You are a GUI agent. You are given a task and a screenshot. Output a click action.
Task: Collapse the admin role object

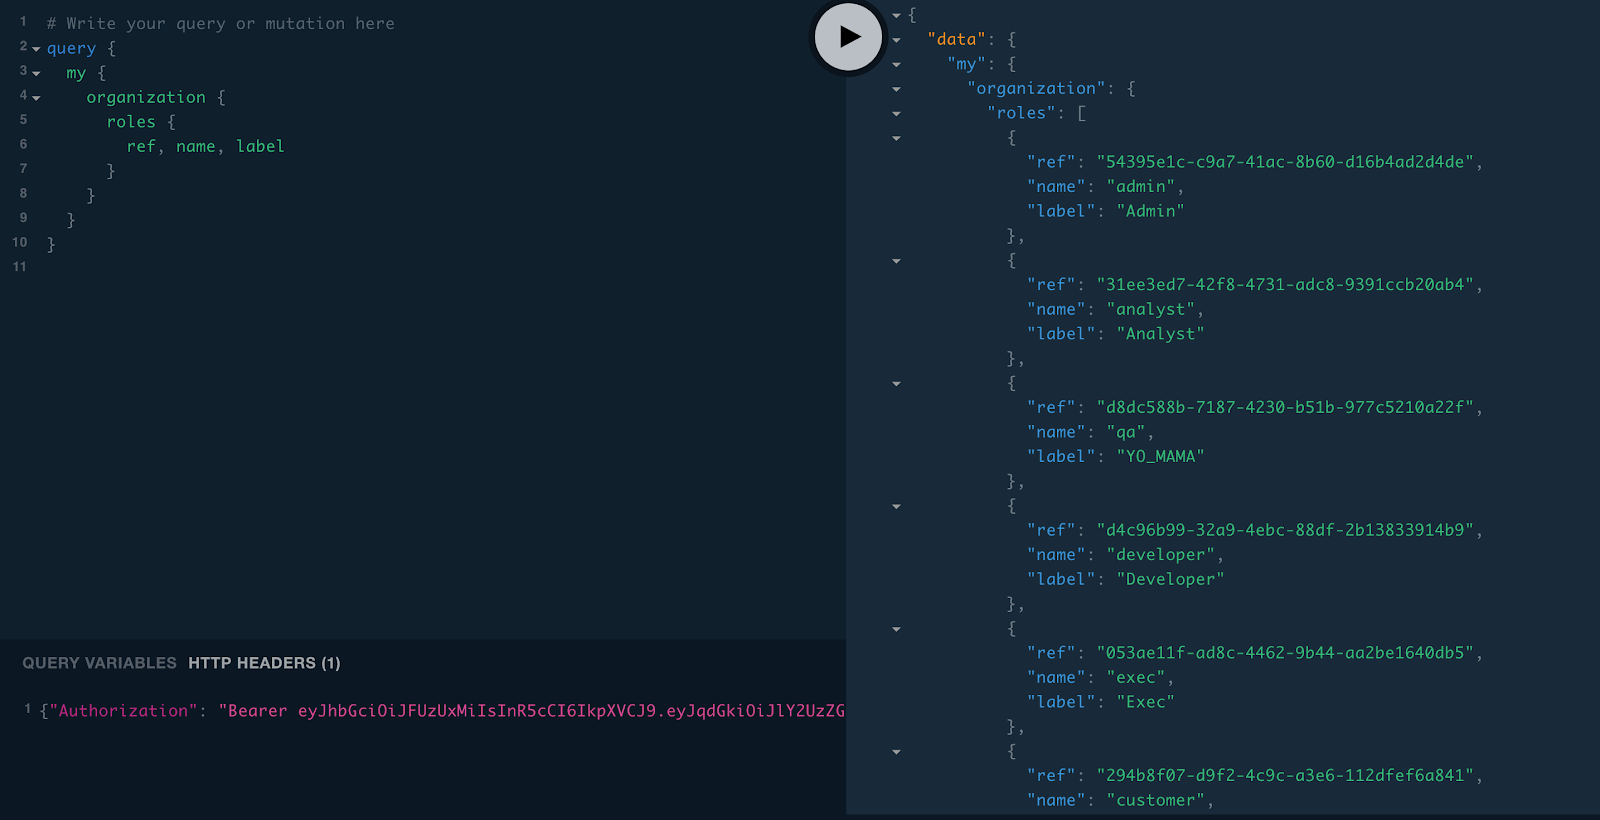pos(896,138)
